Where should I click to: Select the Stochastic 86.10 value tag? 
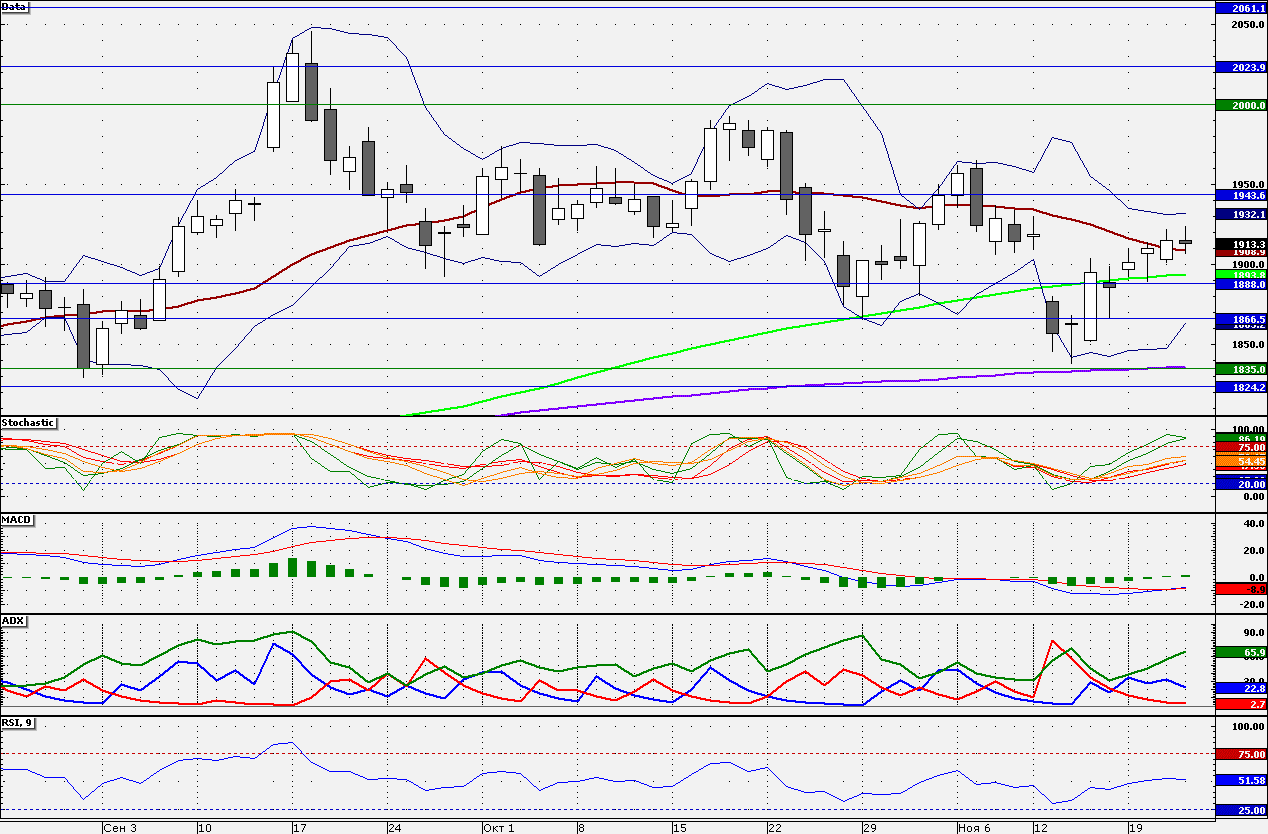[x=1240, y=438]
